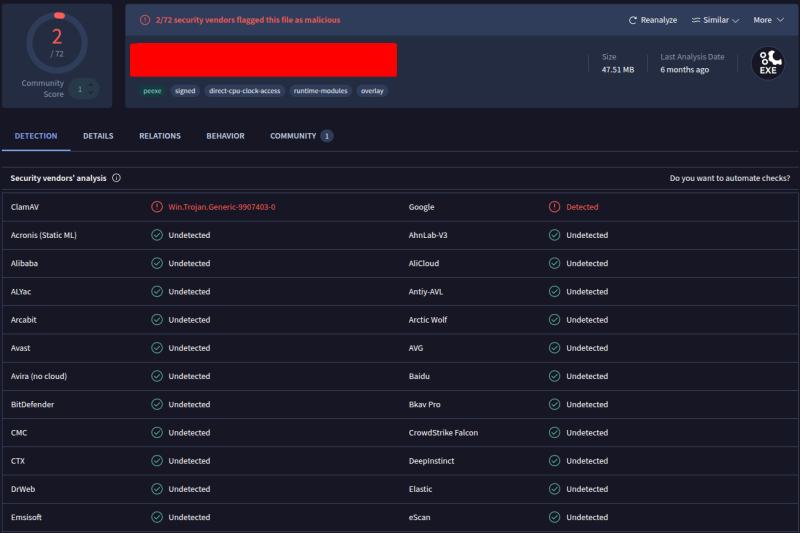The width and height of the screenshot is (800, 533).
Task: Open the Similar dropdown
Action: (715, 20)
